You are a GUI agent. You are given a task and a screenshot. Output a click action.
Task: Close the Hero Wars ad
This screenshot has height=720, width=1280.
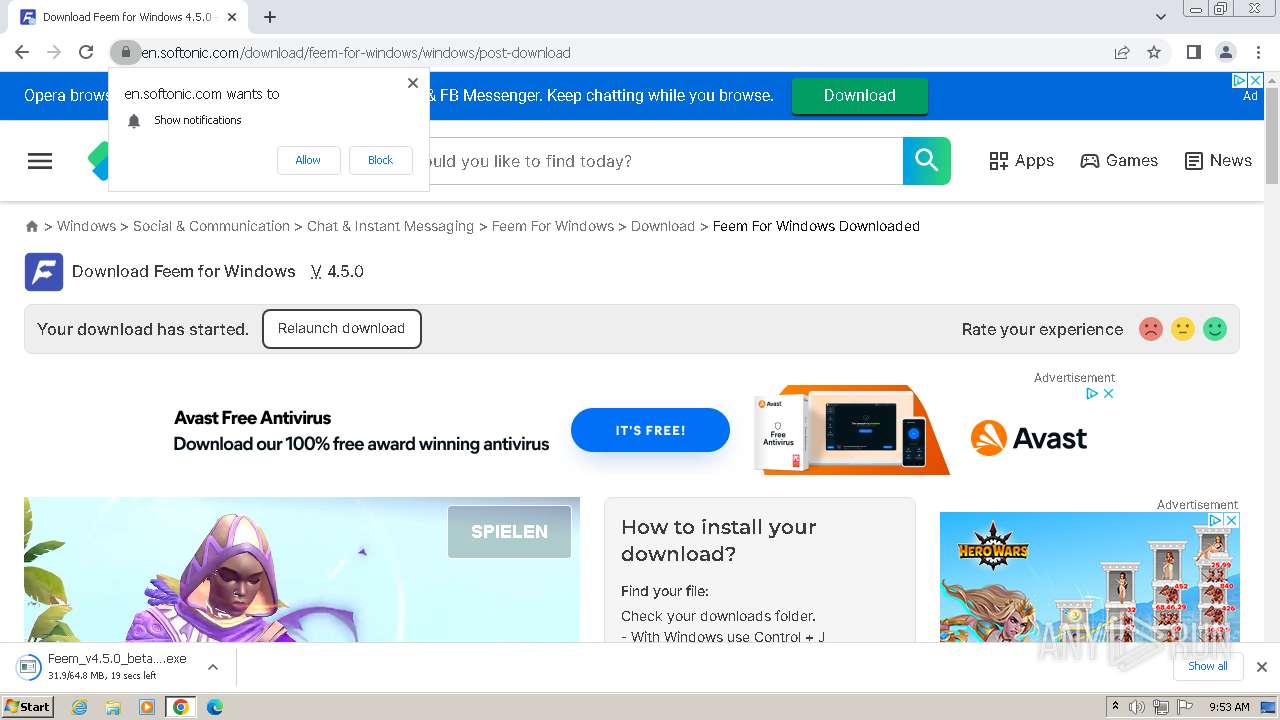coord(1232,521)
